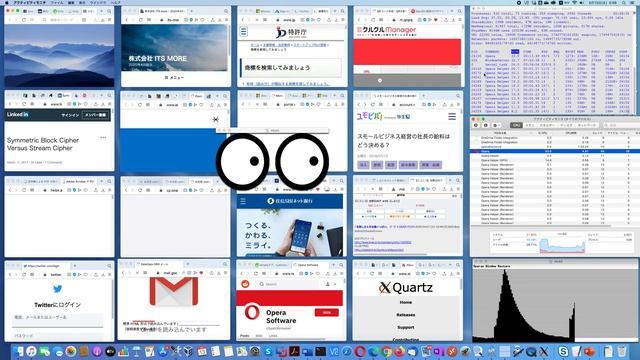This screenshot has height=360, width=640.
Task: Switch to the ネットワーク tab in Activity Monitor
Action: pyautogui.click(x=587, y=125)
